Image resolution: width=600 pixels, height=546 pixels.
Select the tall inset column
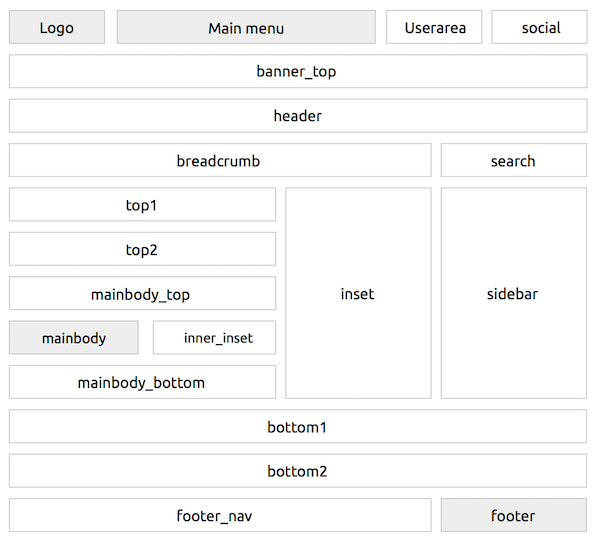pyautogui.click(x=358, y=294)
